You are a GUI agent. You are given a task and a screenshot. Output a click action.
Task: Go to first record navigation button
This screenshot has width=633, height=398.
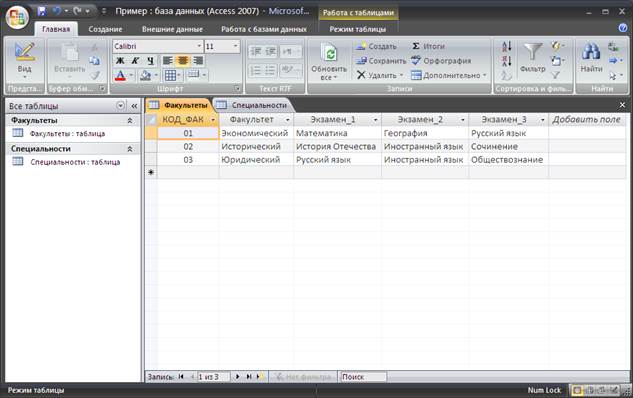[x=181, y=377]
